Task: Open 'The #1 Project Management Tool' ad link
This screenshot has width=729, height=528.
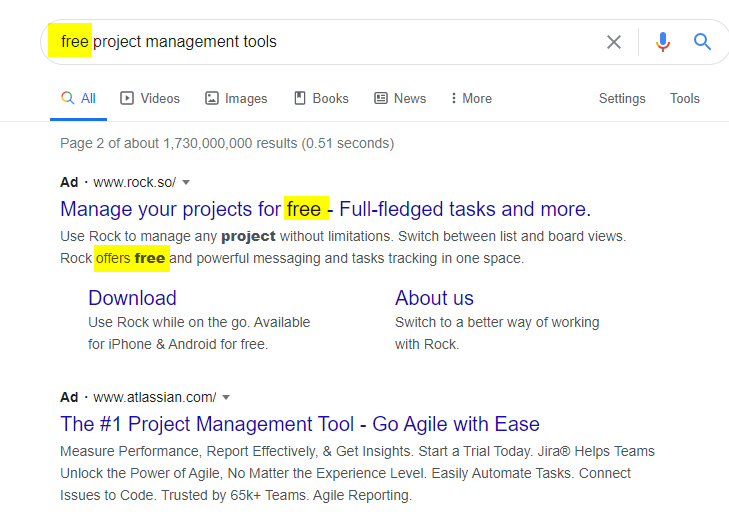Action: (x=300, y=424)
